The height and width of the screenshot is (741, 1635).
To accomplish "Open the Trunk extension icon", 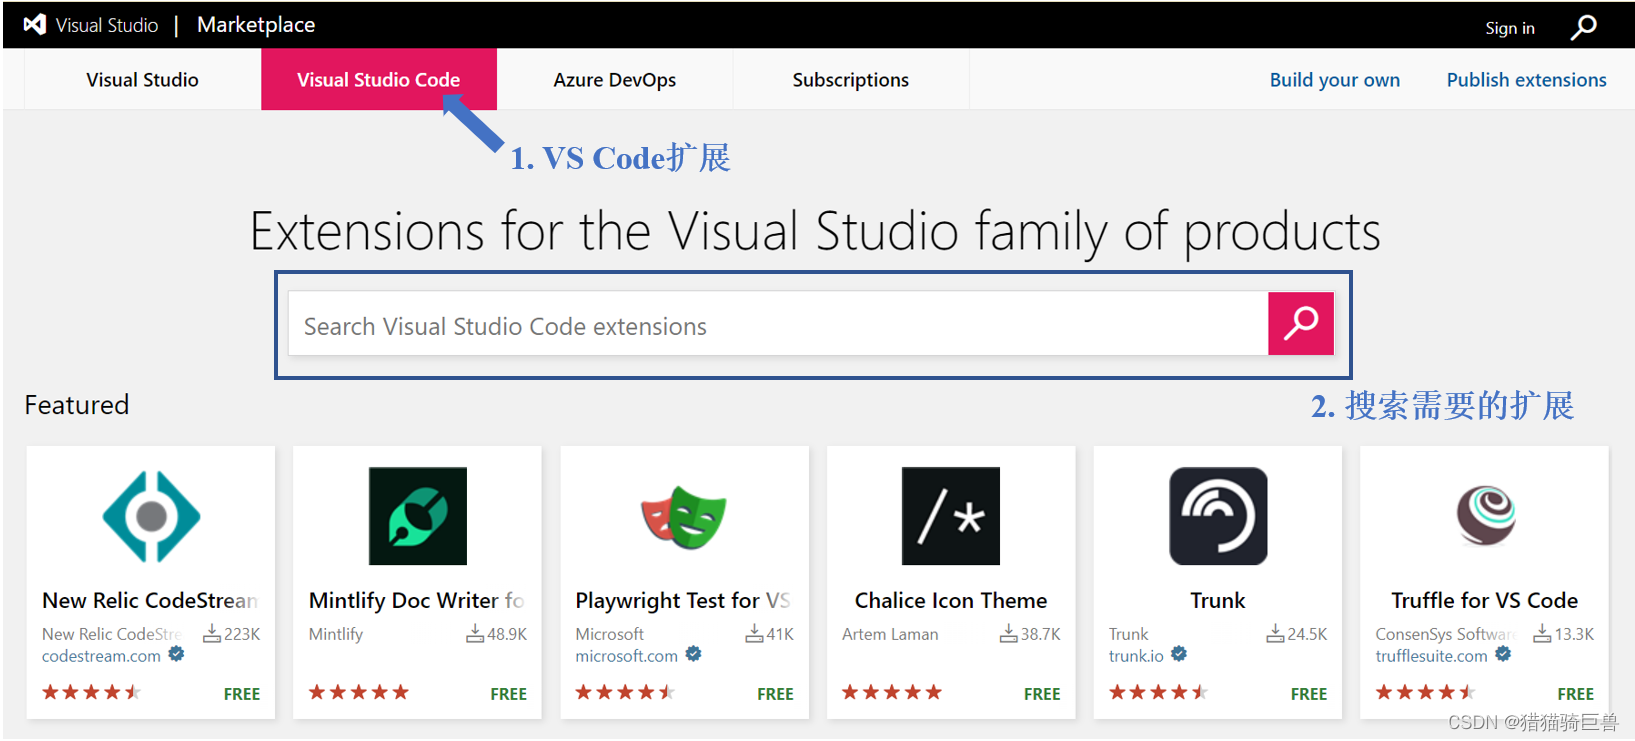I will pyautogui.click(x=1217, y=516).
